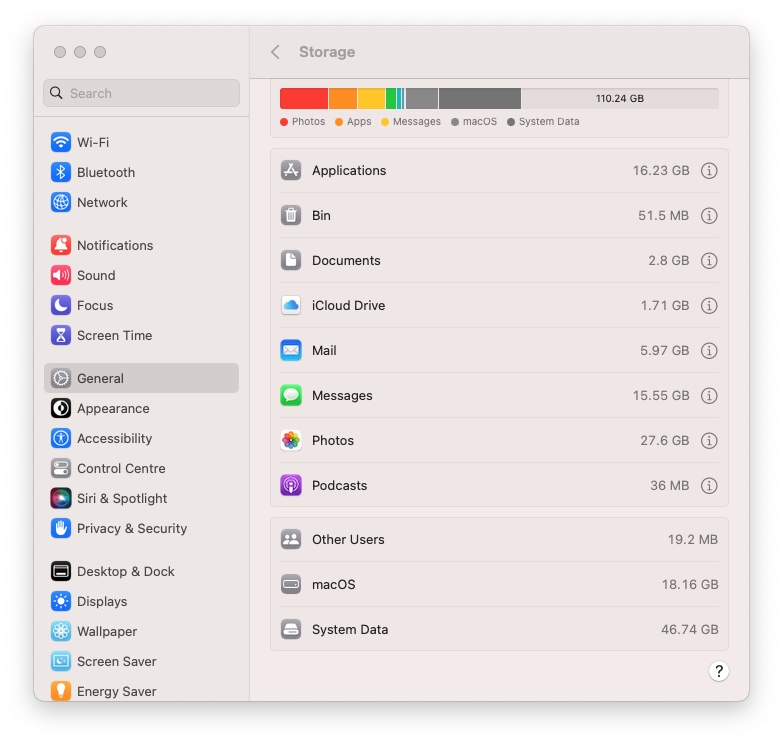Click the orange Apps segment in storage bar
Screen dimensions: 783x743
[x=343, y=98]
